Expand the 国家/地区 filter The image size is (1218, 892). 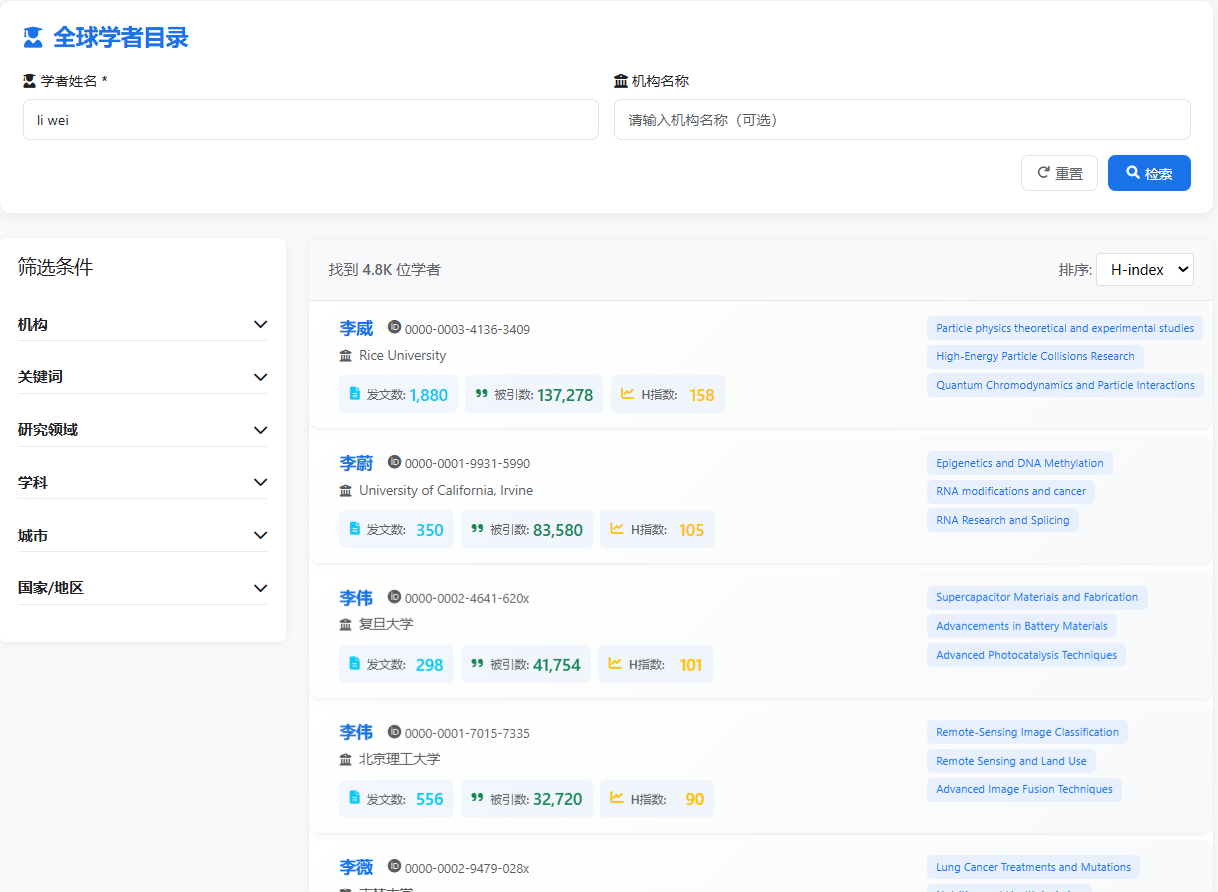[260, 588]
